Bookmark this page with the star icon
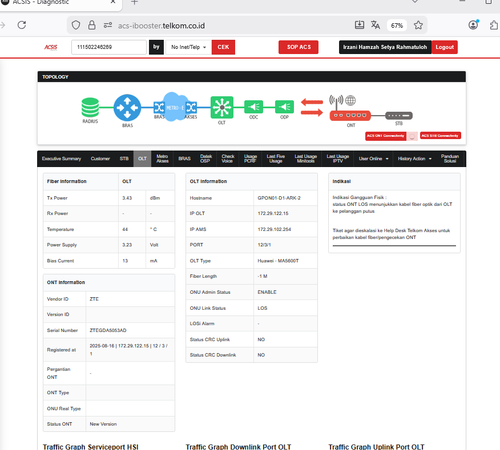Image resolution: width=500 pixels, height=450 pixels. tap(418, 25)
